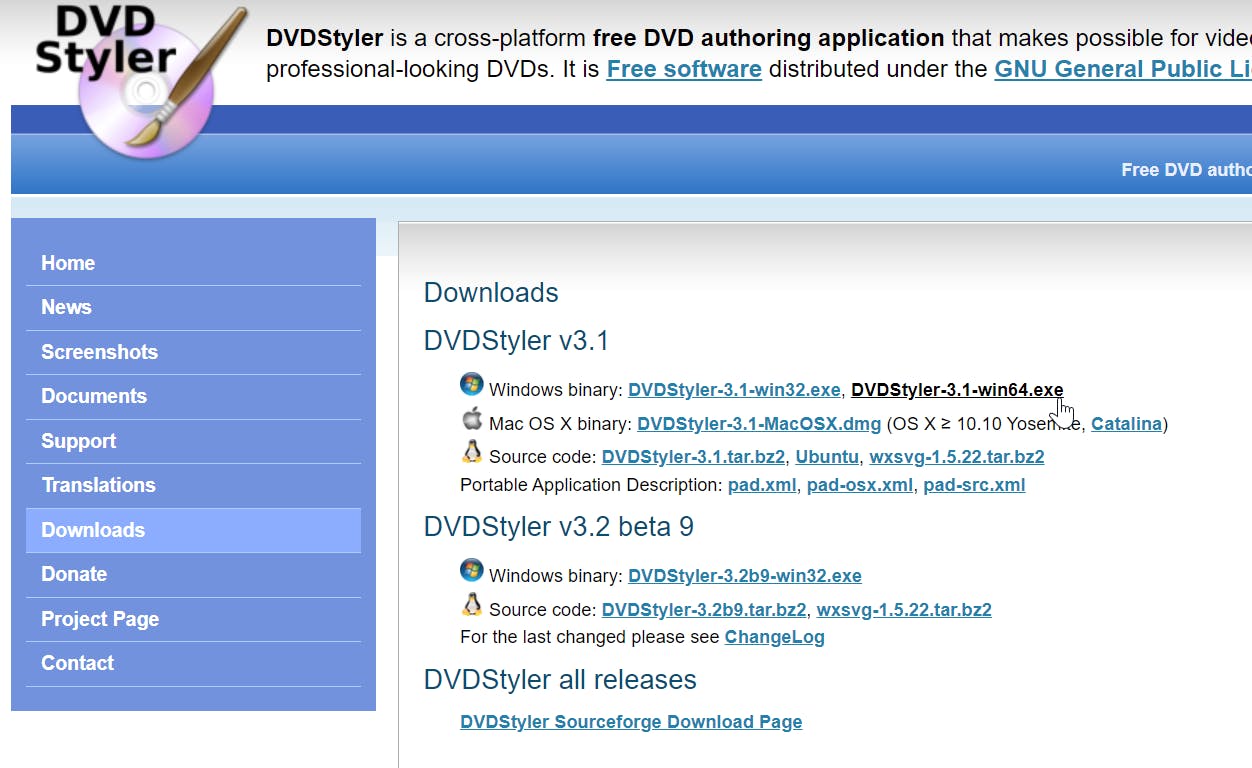
Task: Download DVDStyler-3.1-win64.exe
Action: coord(957,390)
